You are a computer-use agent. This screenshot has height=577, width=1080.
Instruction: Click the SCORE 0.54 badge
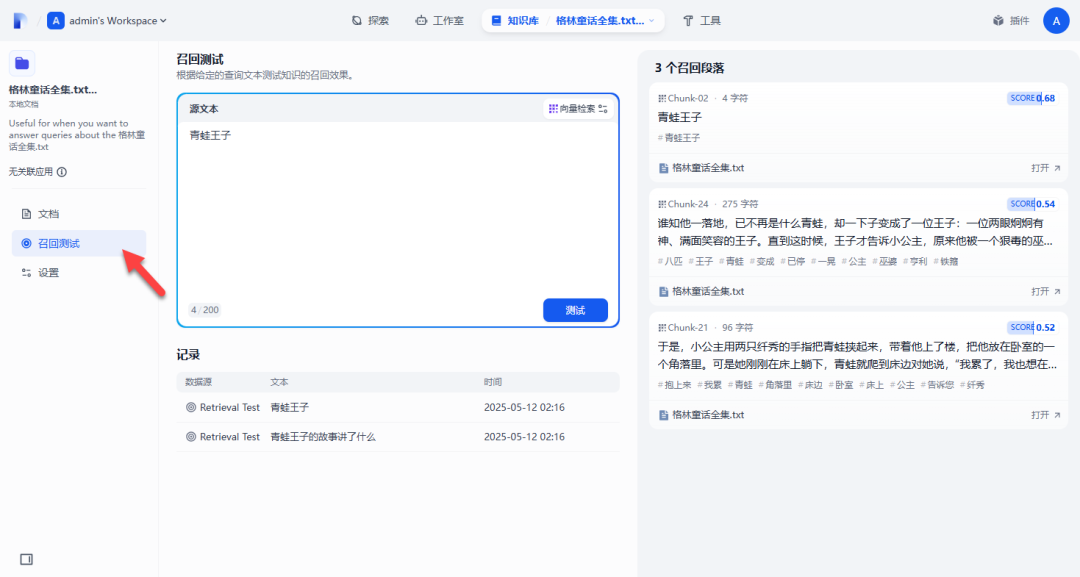pos(1032,204)
